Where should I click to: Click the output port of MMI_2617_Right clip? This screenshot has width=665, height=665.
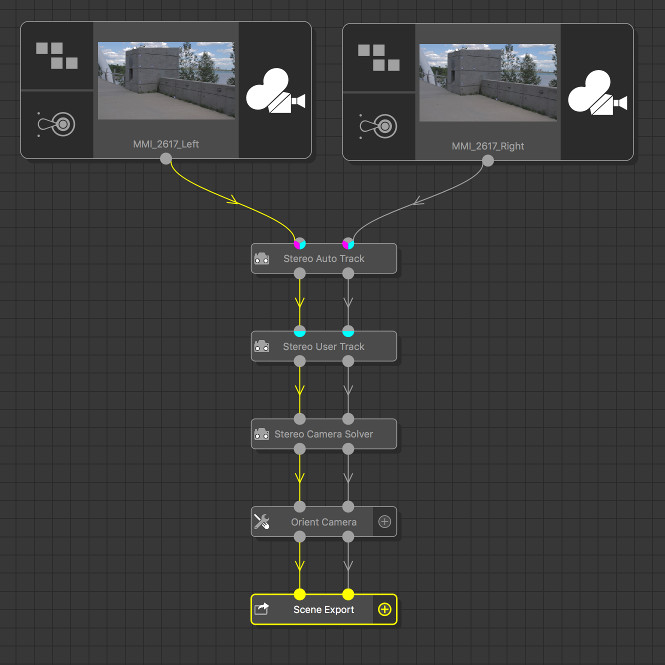point(488,161)
